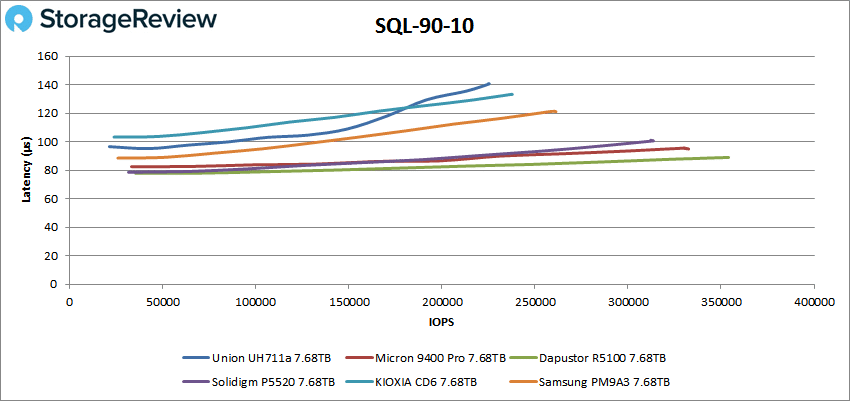Click the 350000 IOPS axis value

[x=721, y=301]
